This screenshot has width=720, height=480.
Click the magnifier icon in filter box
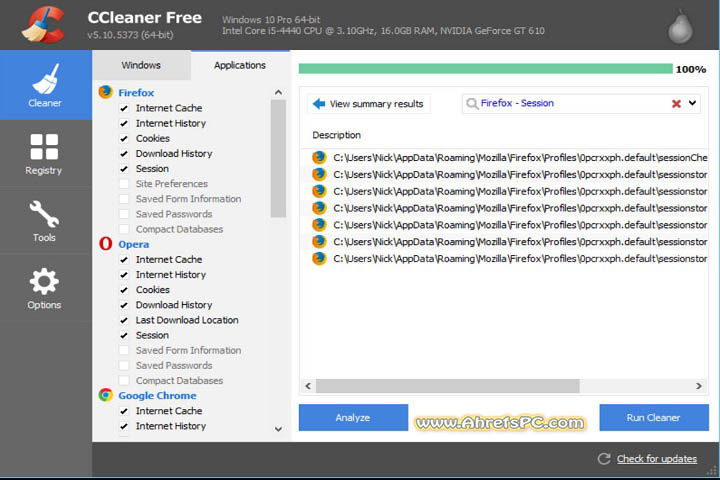(x=472, y=103)
